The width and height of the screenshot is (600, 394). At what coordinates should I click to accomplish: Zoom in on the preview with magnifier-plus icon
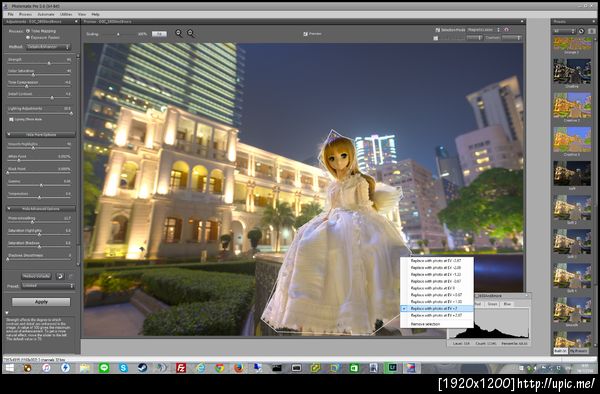tap(191, 33)
